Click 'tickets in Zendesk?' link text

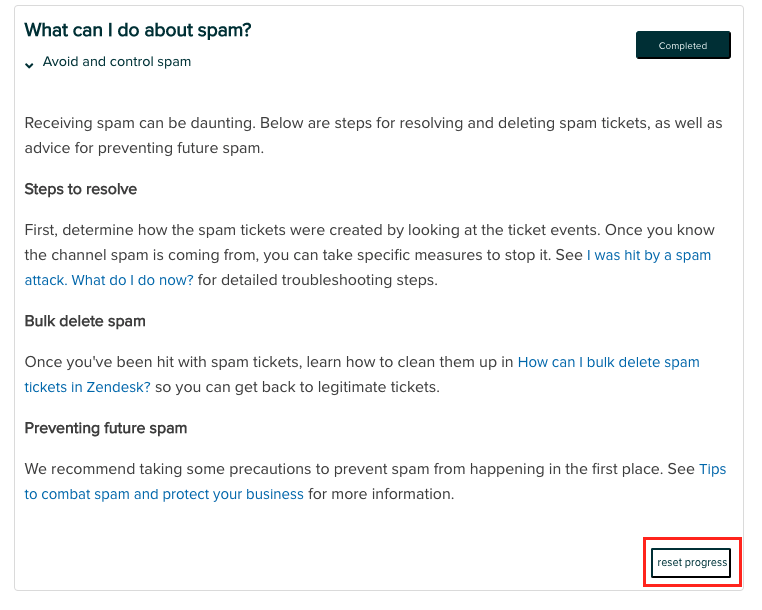coord(88,387)
